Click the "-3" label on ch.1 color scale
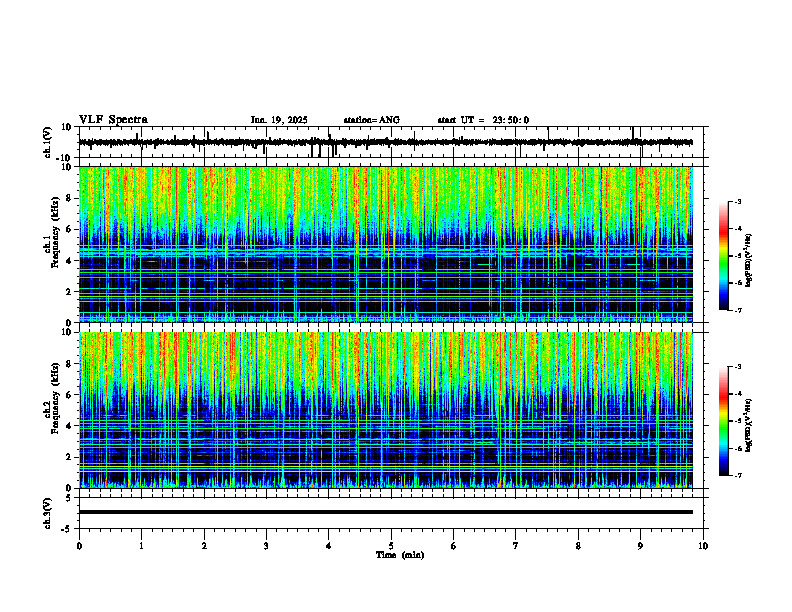Screen dimensions: 792x612 tap(738, 201)
